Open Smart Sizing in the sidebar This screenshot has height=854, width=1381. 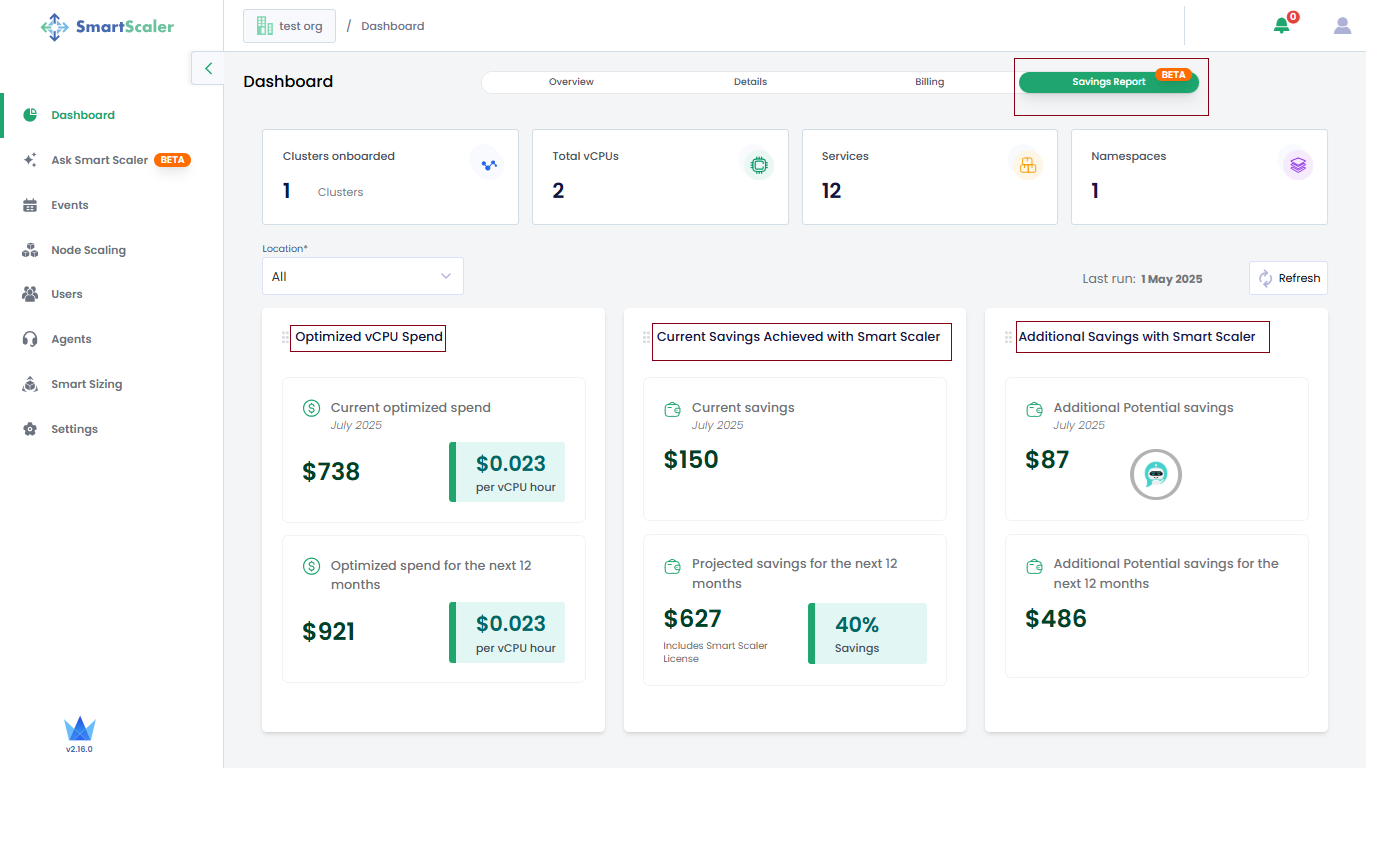[x=87, y=384]
